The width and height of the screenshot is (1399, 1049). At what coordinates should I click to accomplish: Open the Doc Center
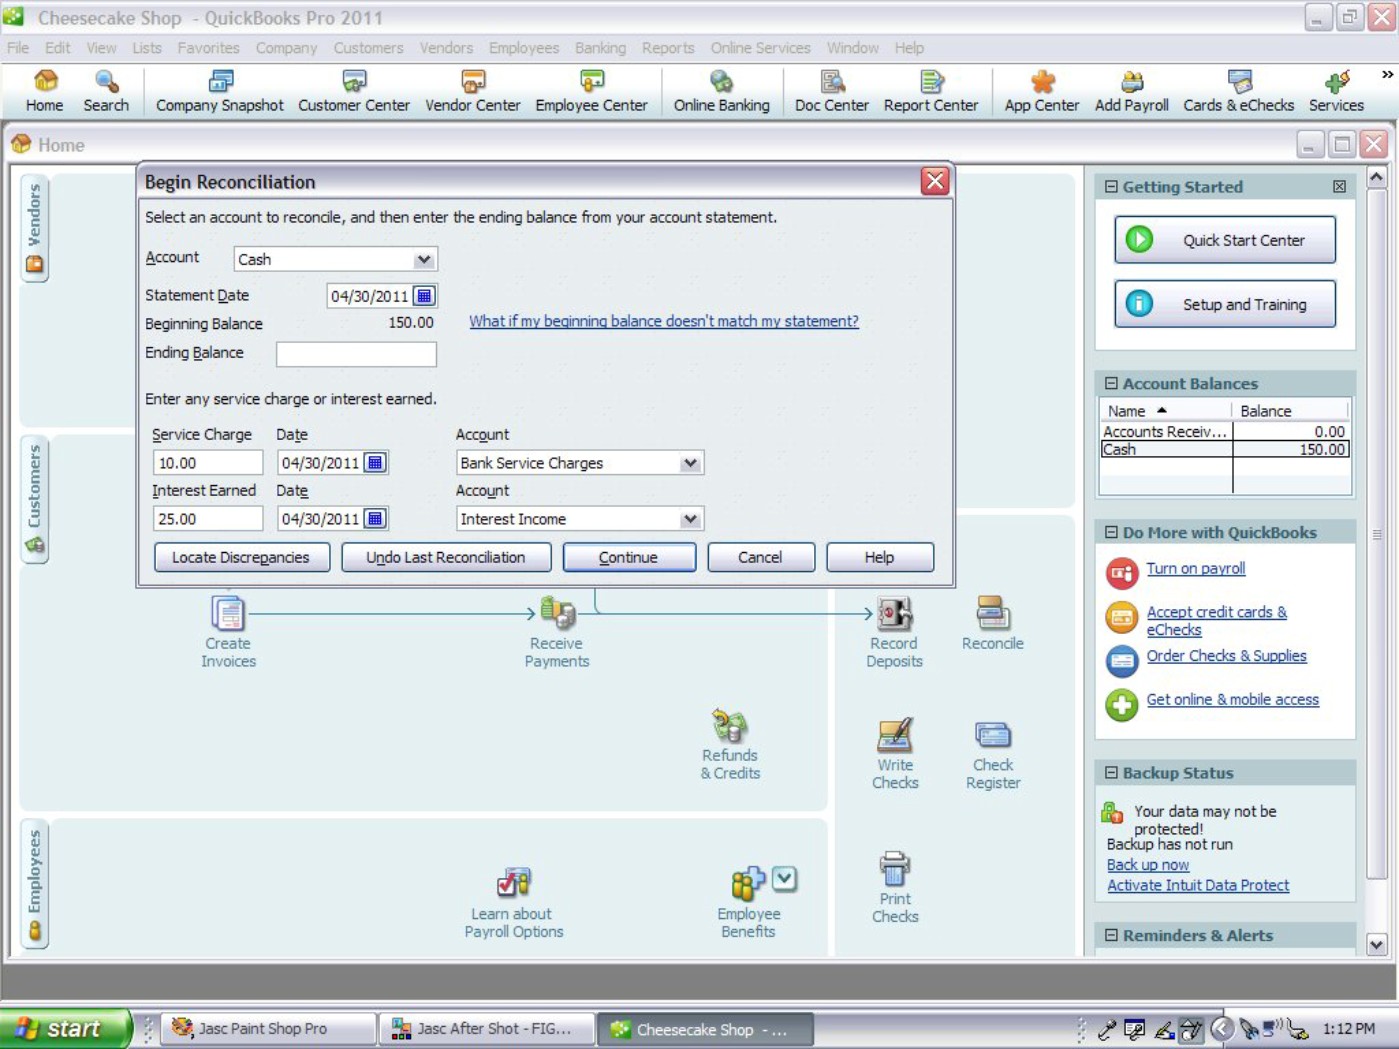tap(832, 91)
